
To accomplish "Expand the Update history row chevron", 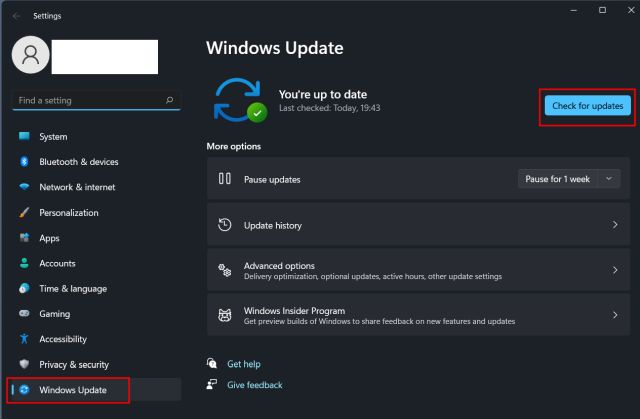I will point(614,225).
